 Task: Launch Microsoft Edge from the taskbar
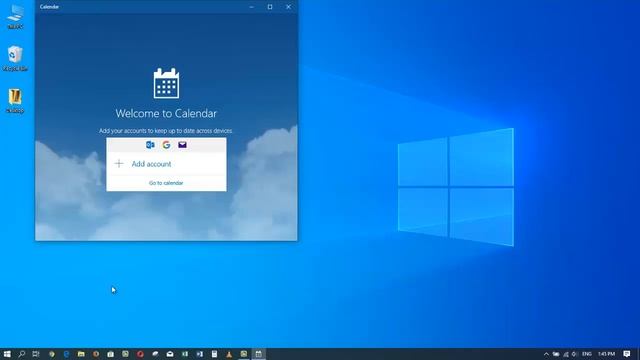click(x=66, y=354)
